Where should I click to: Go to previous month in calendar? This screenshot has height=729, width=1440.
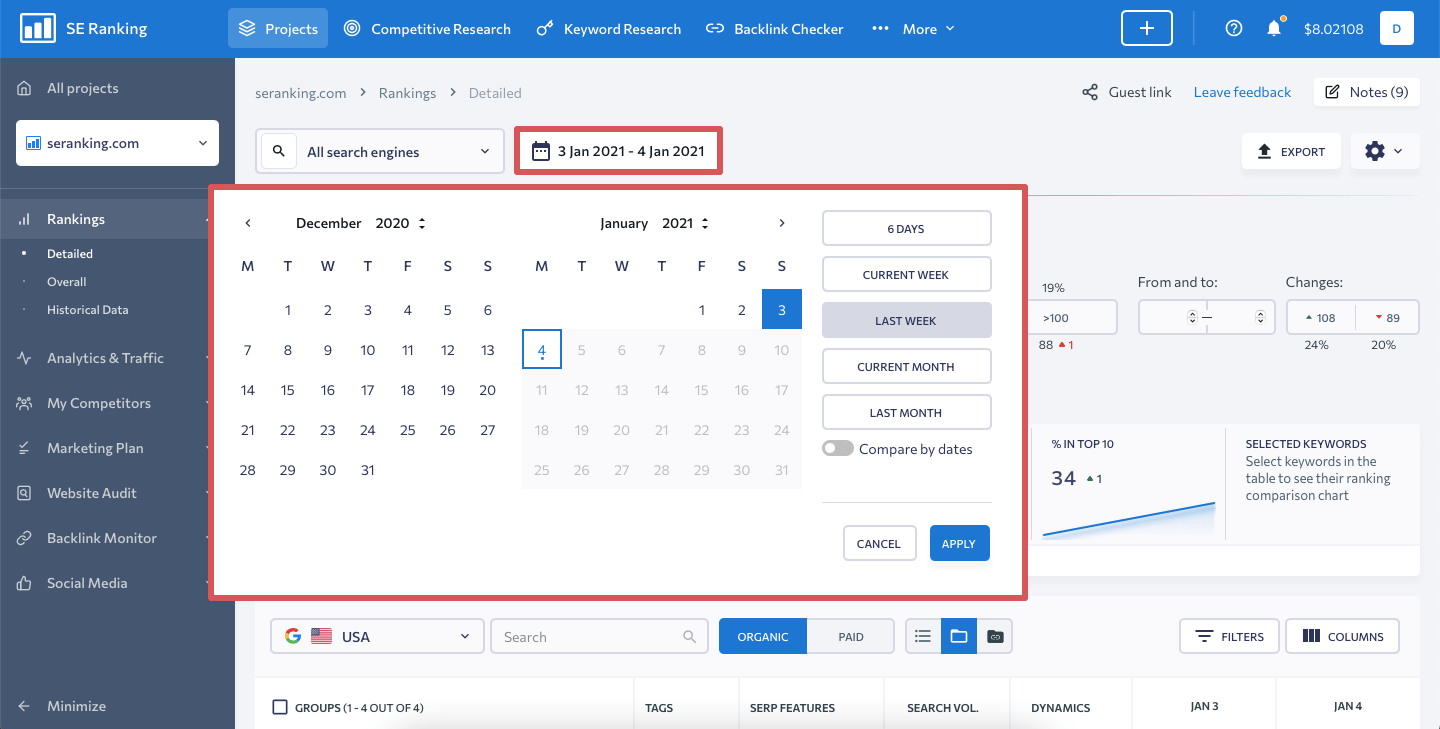[248, 223]
